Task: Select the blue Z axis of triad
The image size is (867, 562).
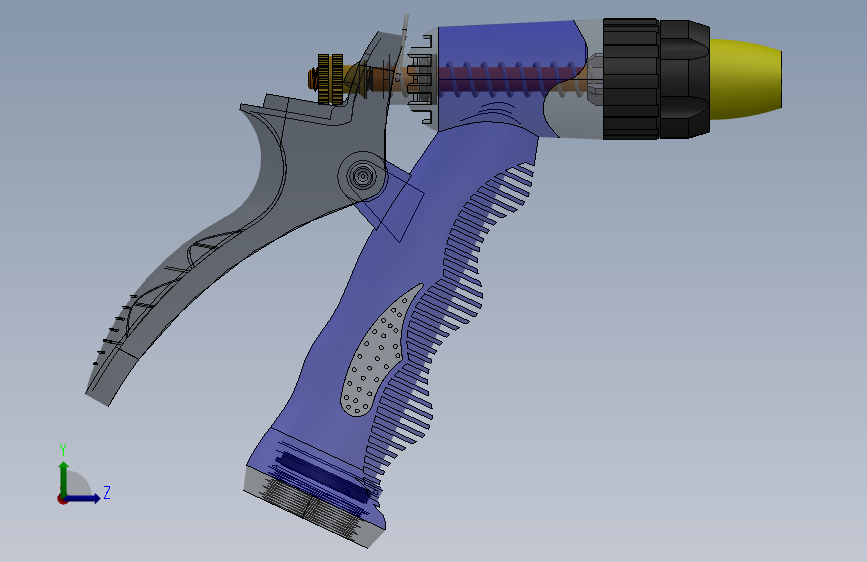Action: 83,498
